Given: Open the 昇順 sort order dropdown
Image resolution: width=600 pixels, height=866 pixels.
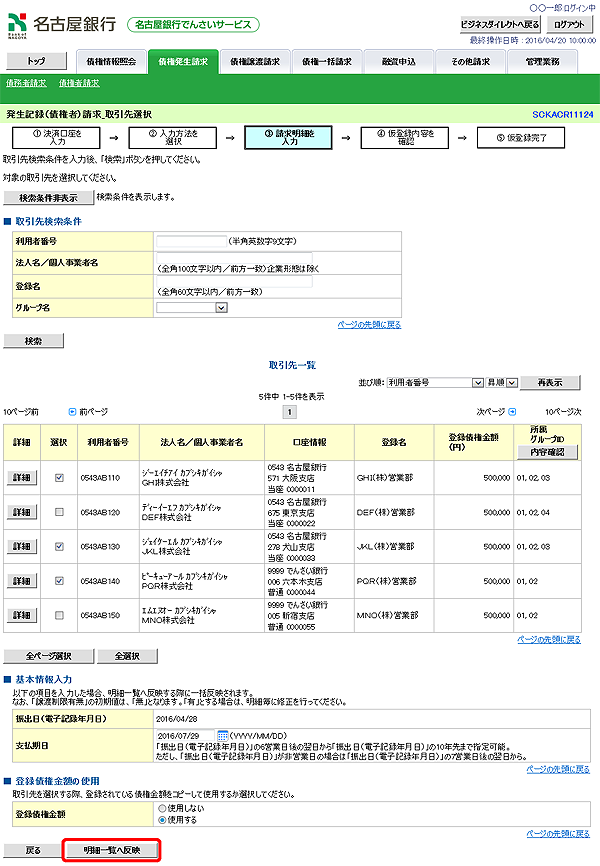Looking at the screenshot, I should (x=502, y=382).
